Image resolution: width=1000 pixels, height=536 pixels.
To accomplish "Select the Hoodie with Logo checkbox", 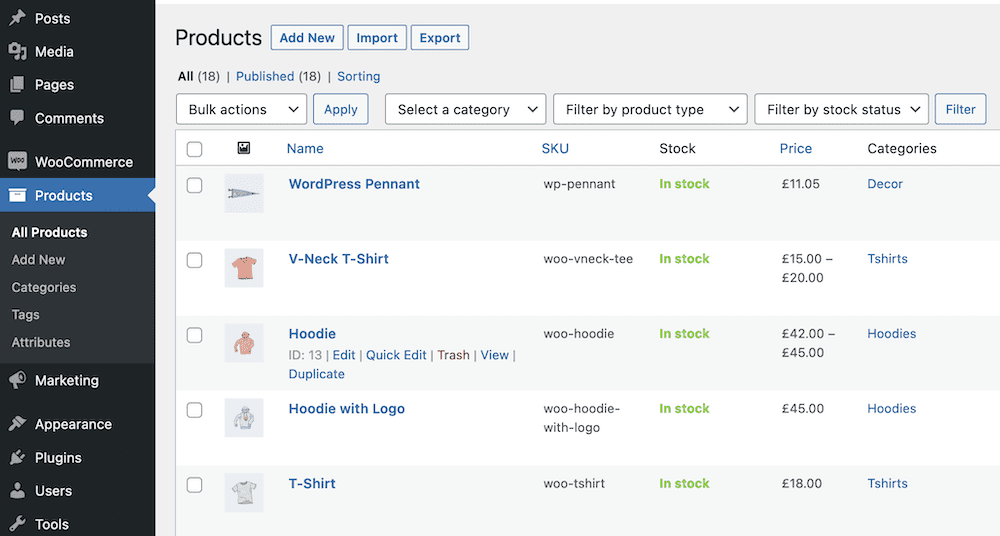I will [x=195, y=410].
